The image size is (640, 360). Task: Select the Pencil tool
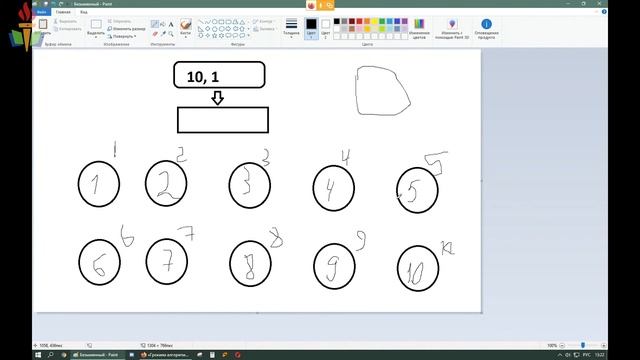(x=155, y=24)
